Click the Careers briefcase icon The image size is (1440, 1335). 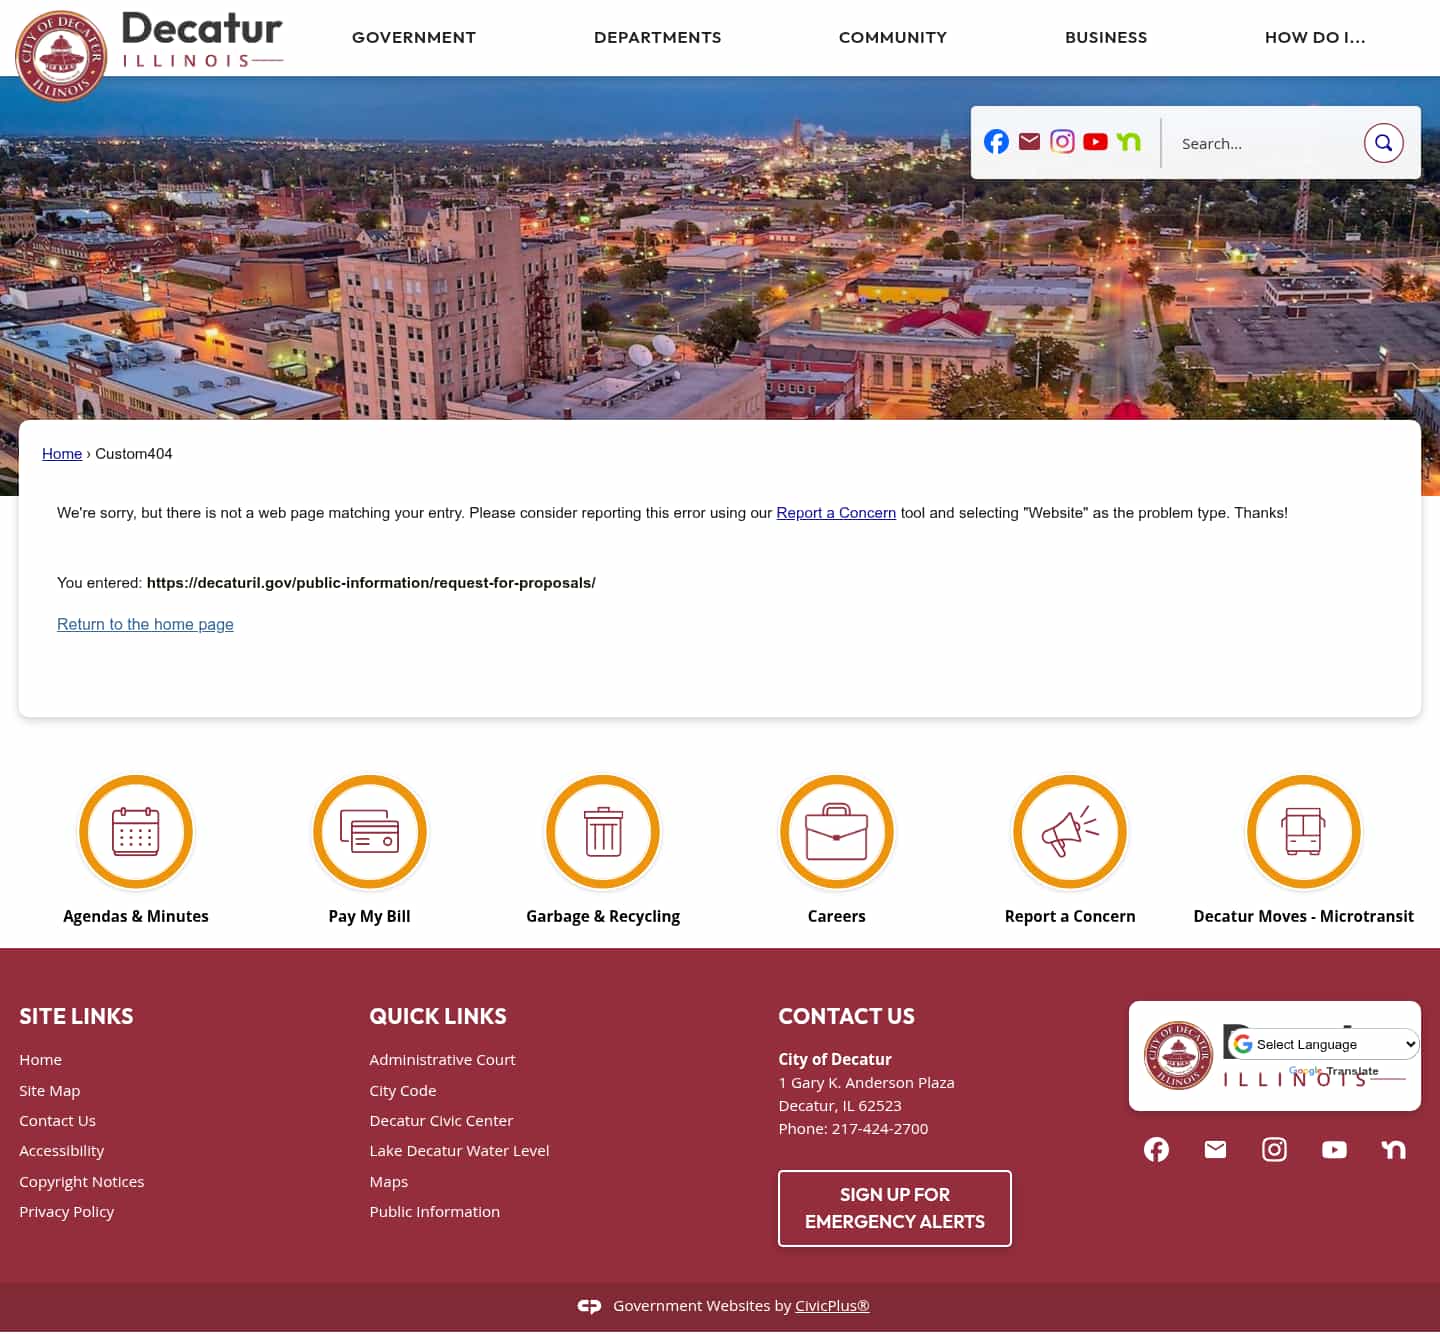coord(837,832)
